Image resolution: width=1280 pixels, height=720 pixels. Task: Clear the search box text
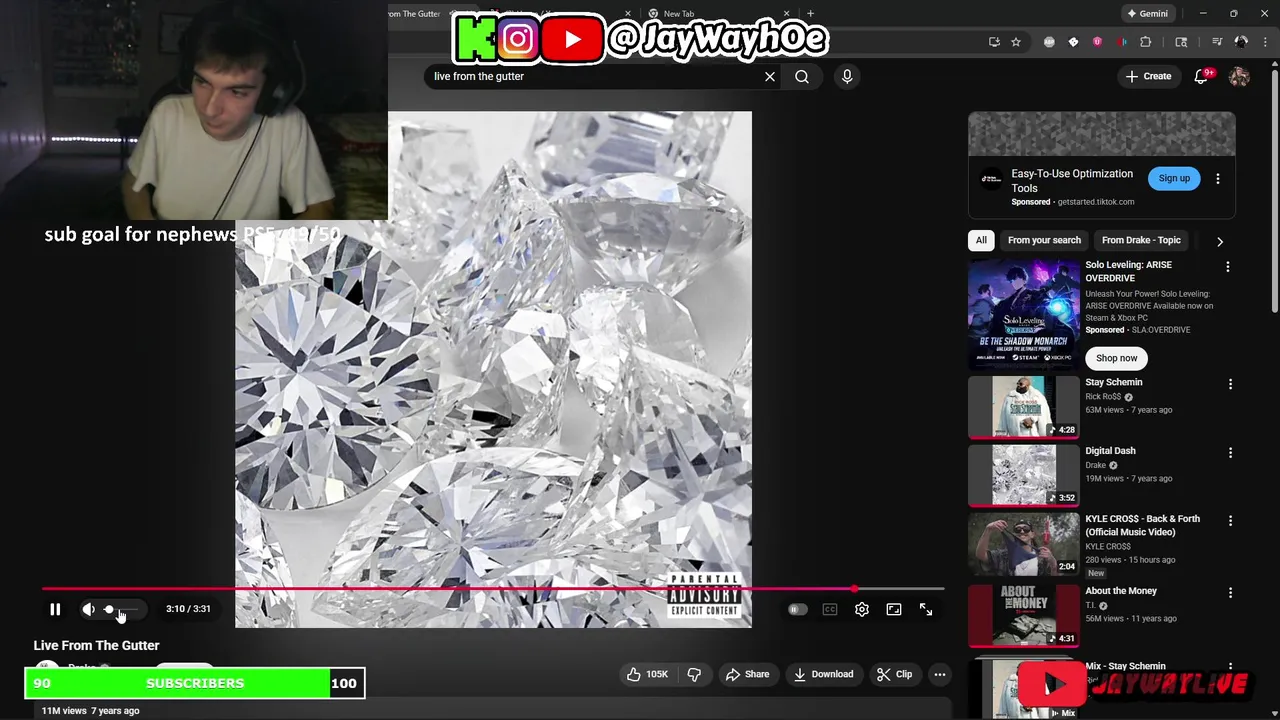pyautogui.click(x=770, y=76)
